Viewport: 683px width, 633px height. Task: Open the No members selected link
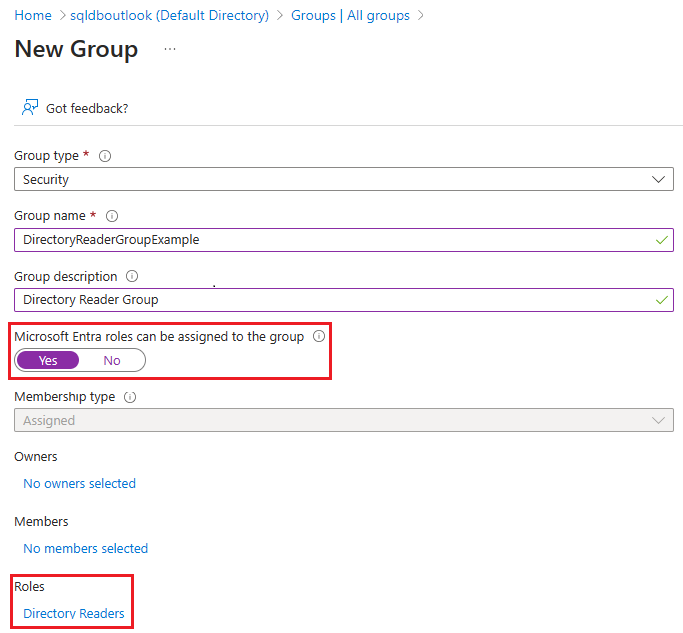coord(85,548)
